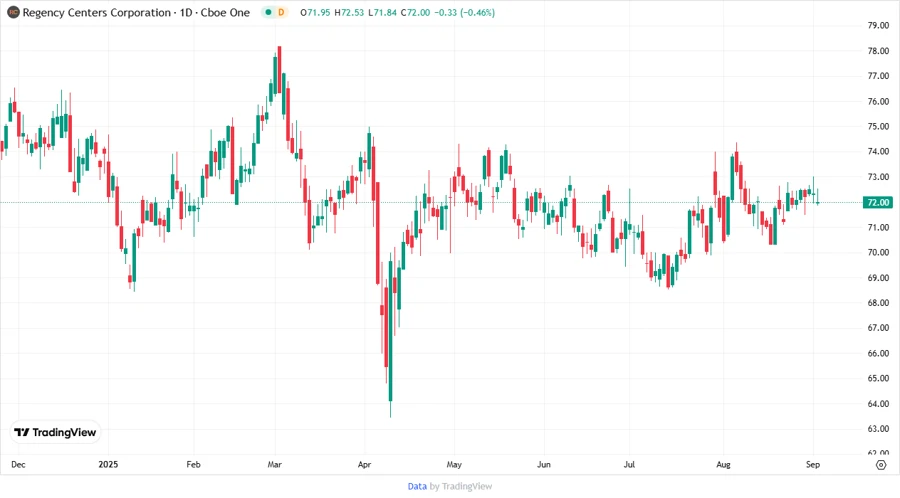900x498 pixels.
Task: Select the current price label 72.00
Action: [x=878, y=203]
